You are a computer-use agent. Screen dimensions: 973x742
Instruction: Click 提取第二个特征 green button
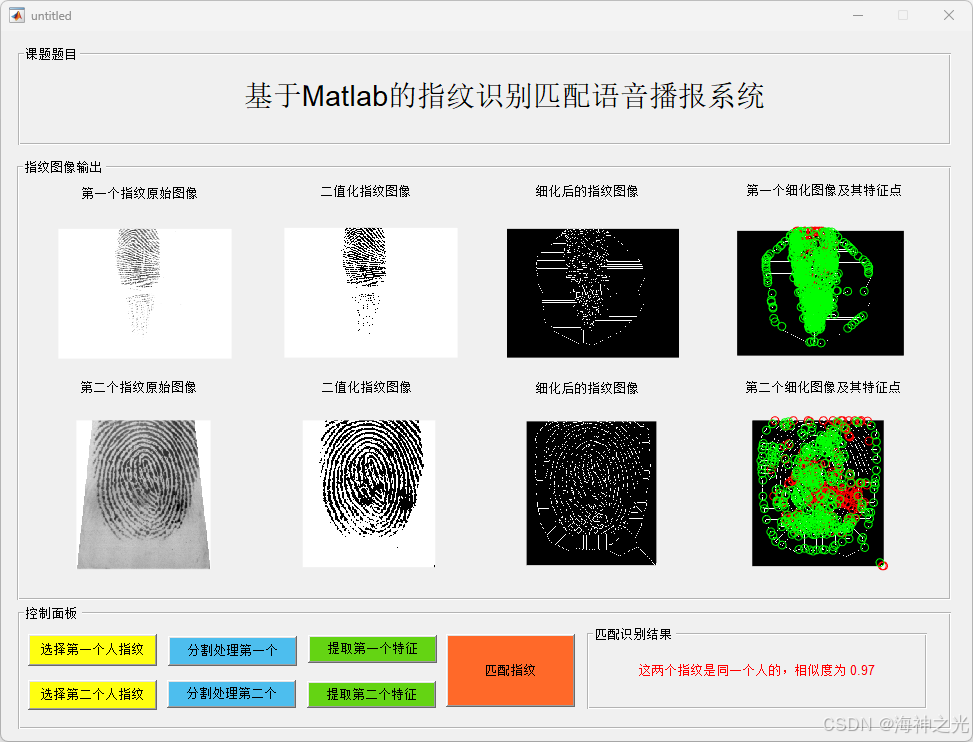(x=372, y=694)
